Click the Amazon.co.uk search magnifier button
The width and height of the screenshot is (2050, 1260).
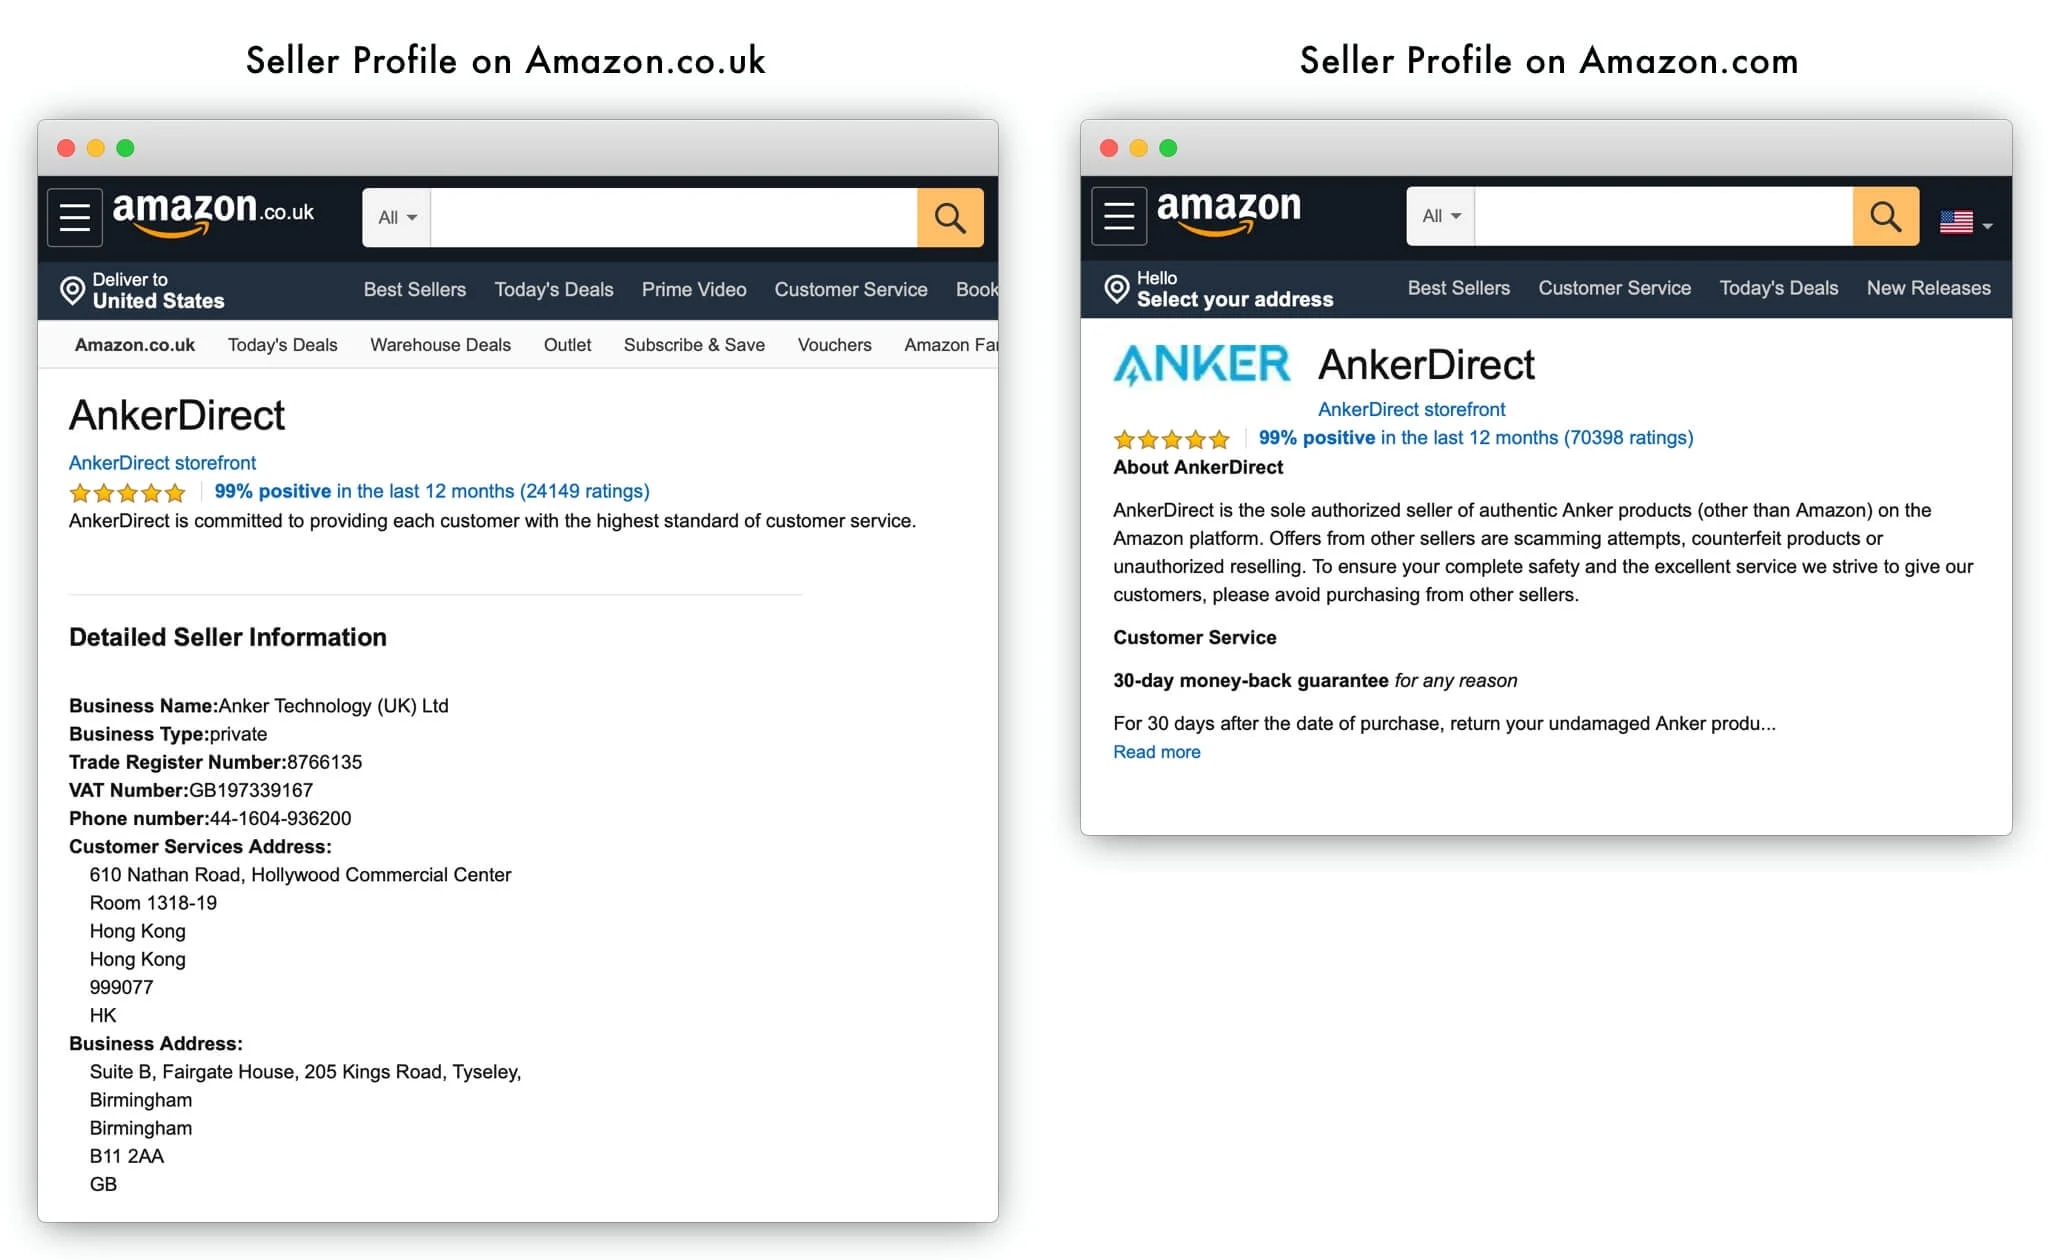(950, 217)
